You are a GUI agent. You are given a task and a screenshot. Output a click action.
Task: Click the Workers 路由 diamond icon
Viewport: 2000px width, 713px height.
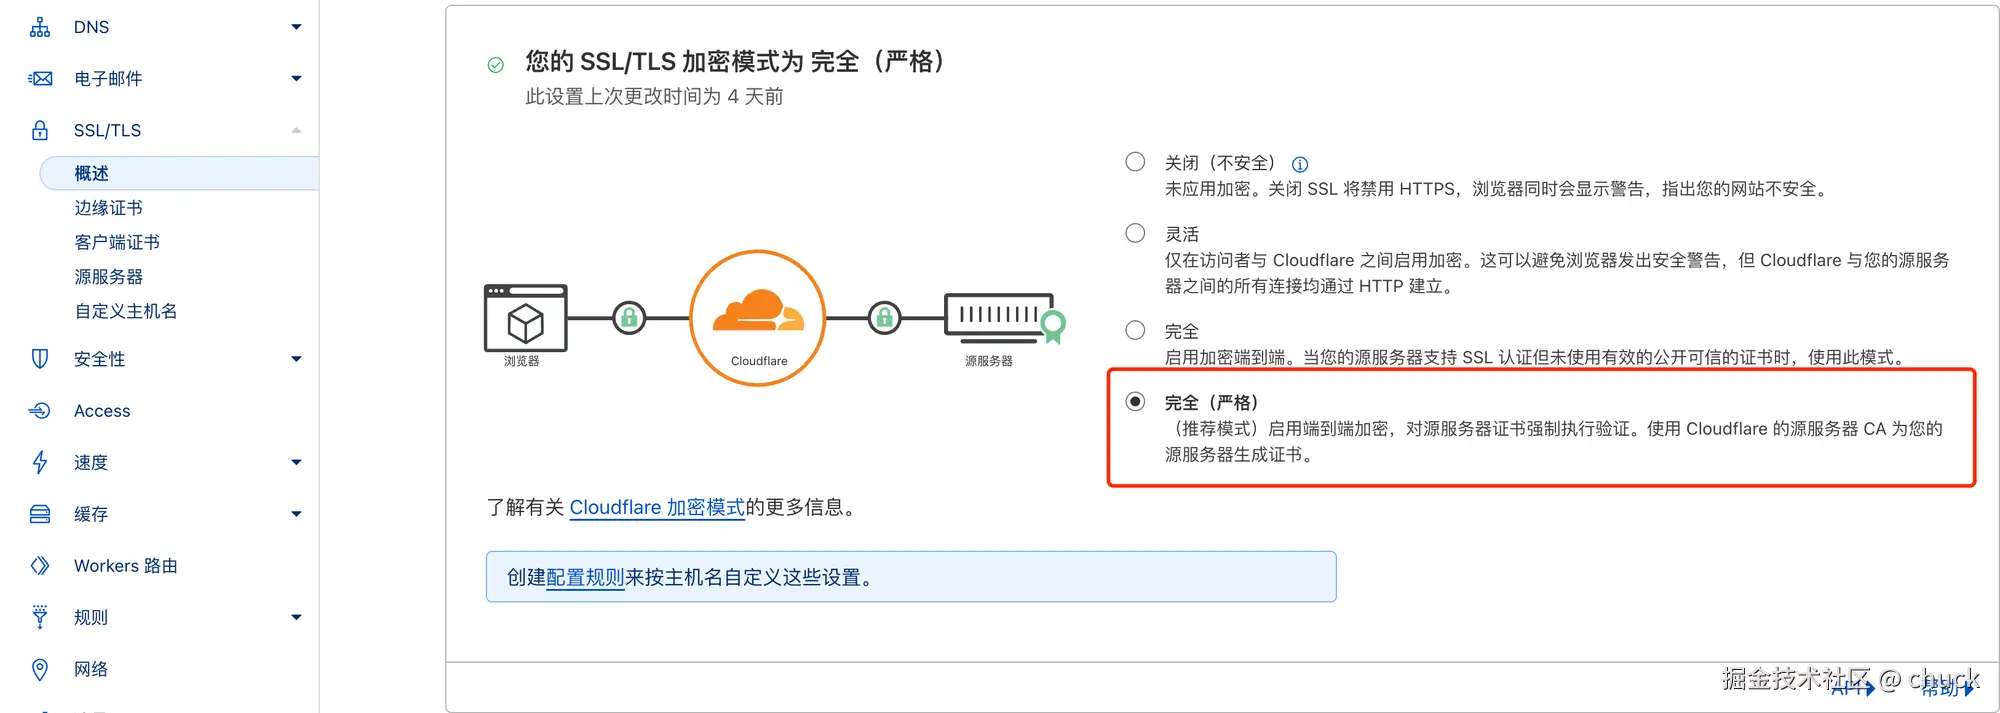(40, 565)
